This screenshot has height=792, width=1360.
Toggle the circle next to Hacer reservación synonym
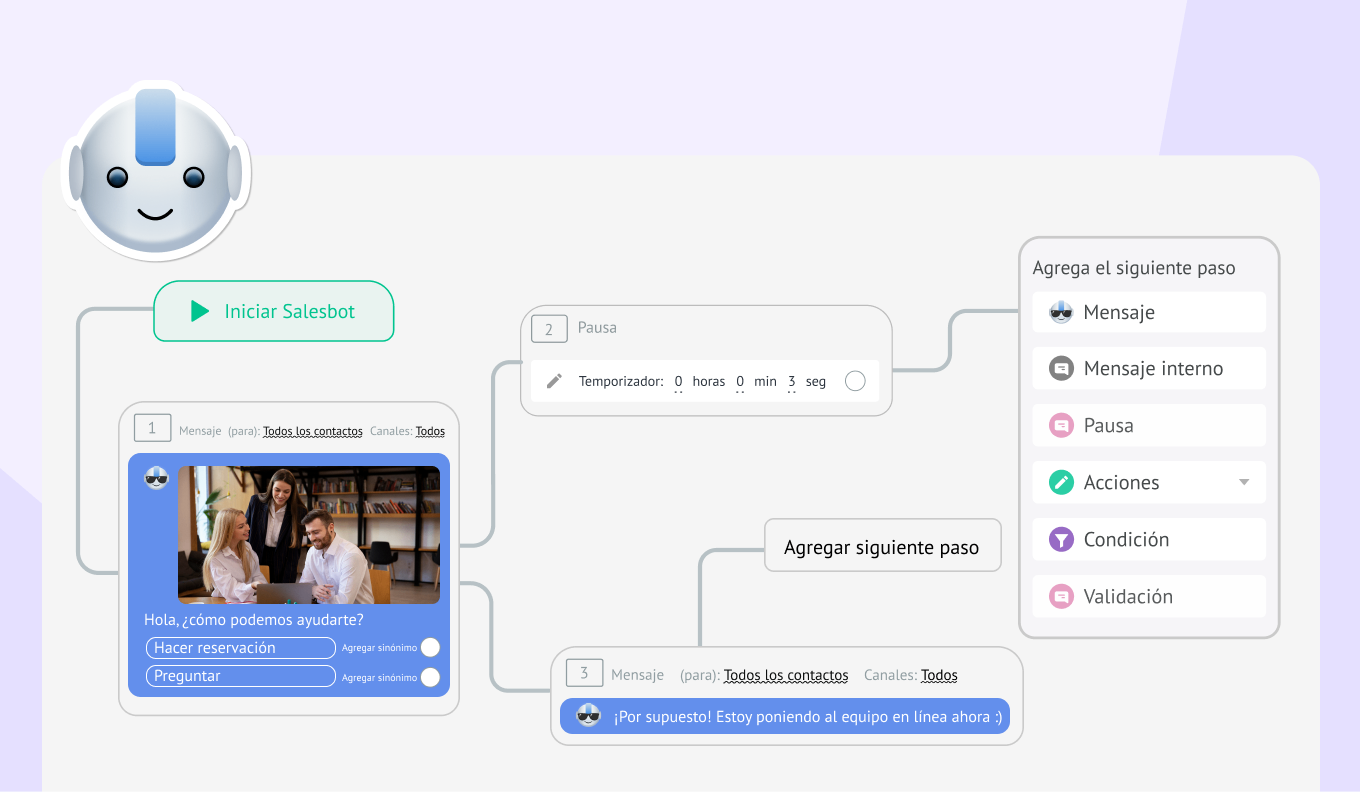tap(430, 648)
